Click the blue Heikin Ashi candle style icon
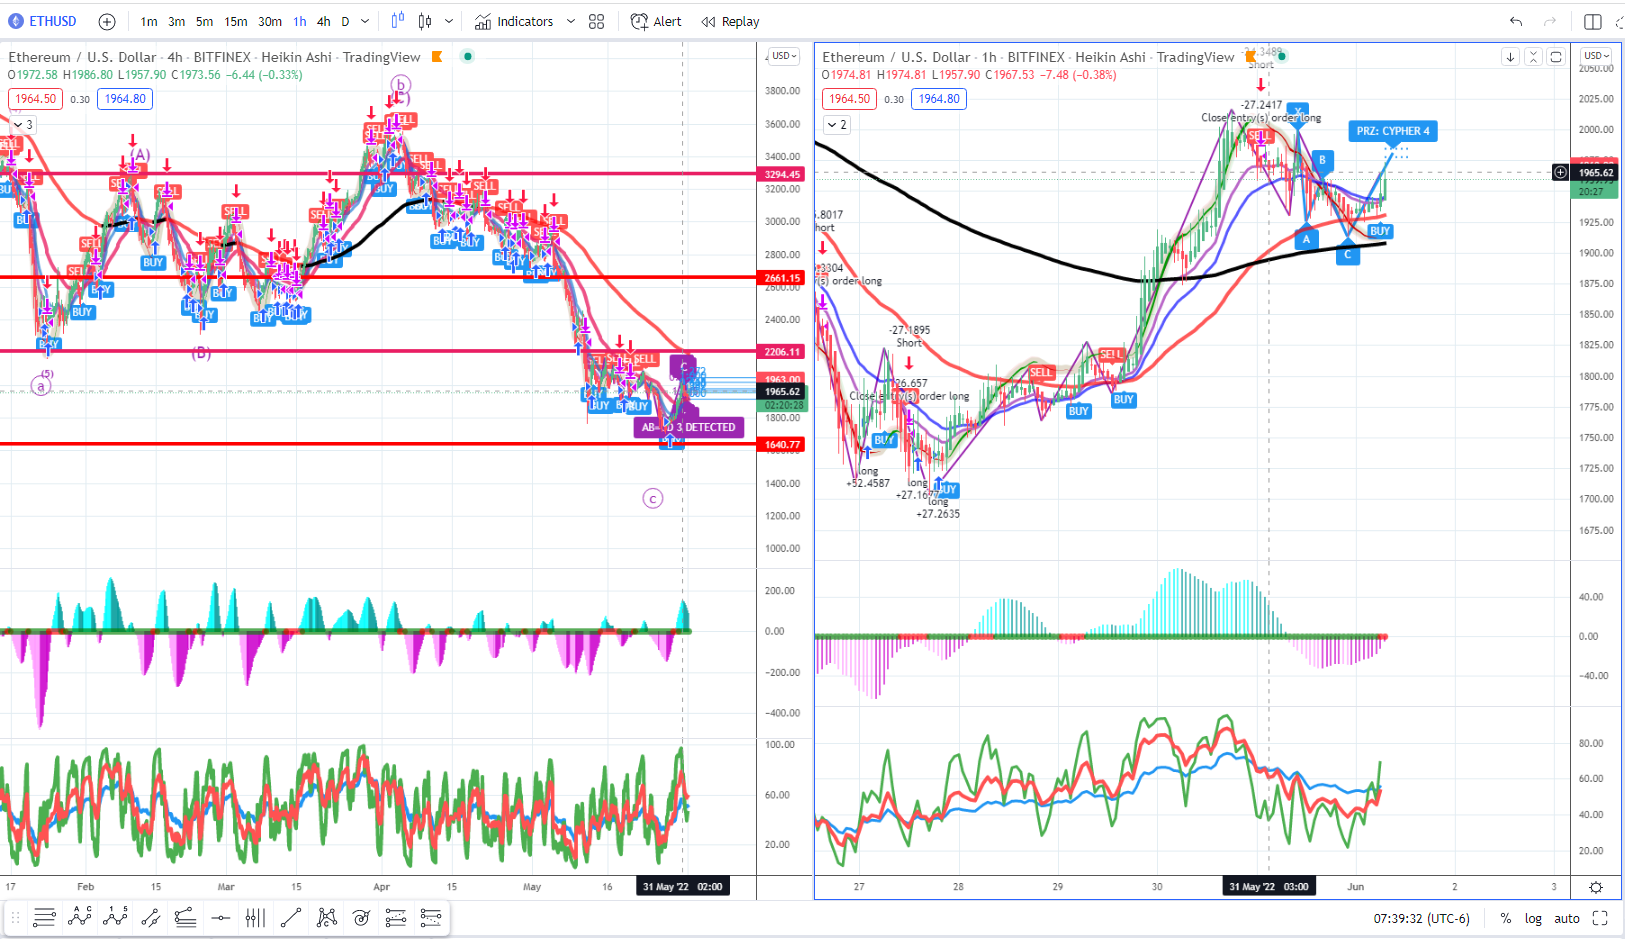Screen dimensions: 1625x939 coord(398,21)
